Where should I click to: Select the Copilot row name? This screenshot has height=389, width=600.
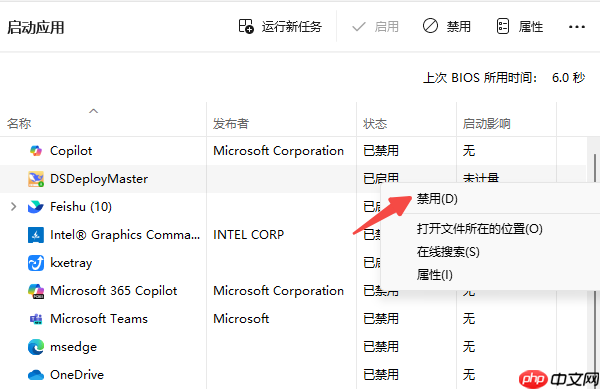click(71, 151)
